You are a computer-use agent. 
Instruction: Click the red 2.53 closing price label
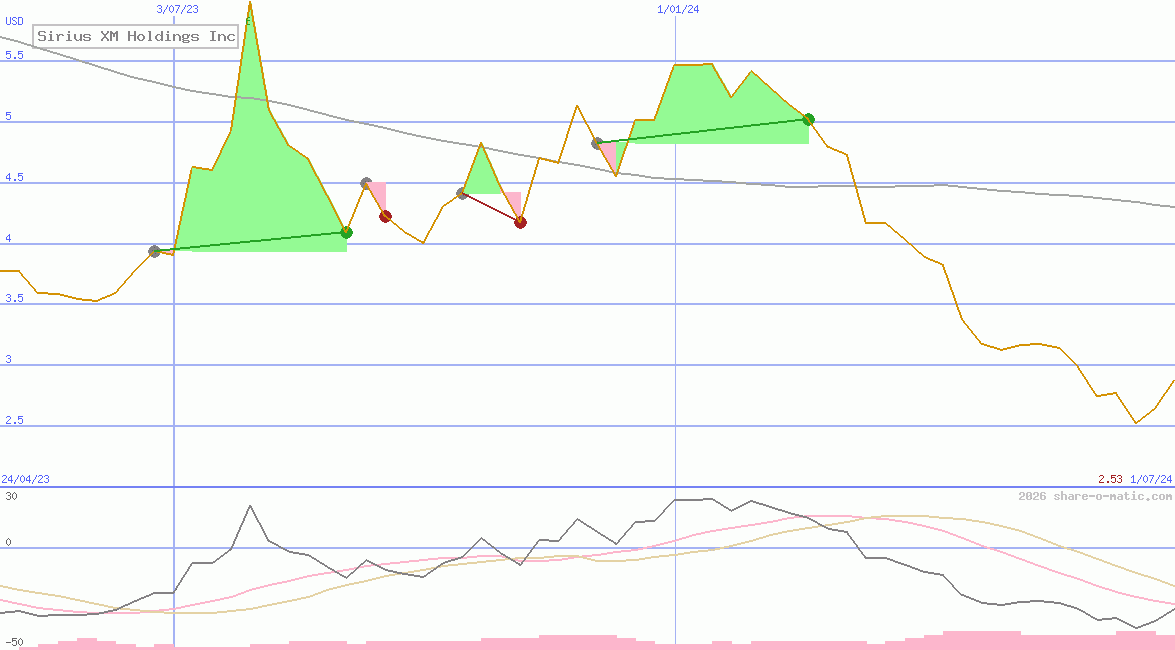pyautogui.click(x=1112, y=479)
